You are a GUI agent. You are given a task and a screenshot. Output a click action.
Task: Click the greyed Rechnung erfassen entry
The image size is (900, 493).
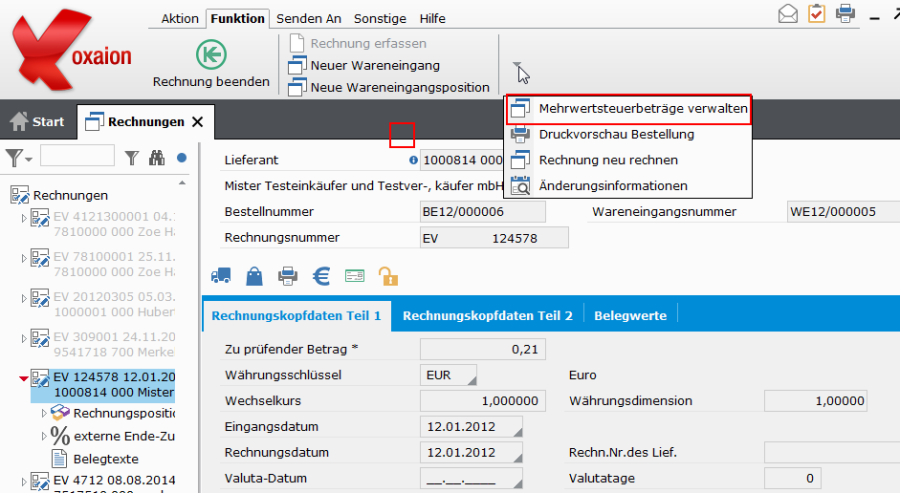pos(358,43)
